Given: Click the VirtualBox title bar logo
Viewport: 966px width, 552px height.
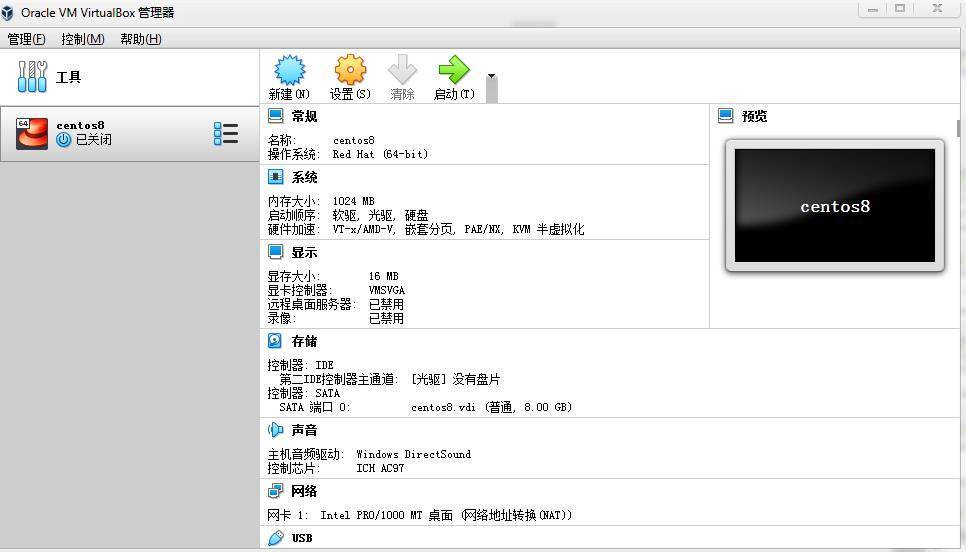Looking at the screenshot, I should (x=7, y=12).
